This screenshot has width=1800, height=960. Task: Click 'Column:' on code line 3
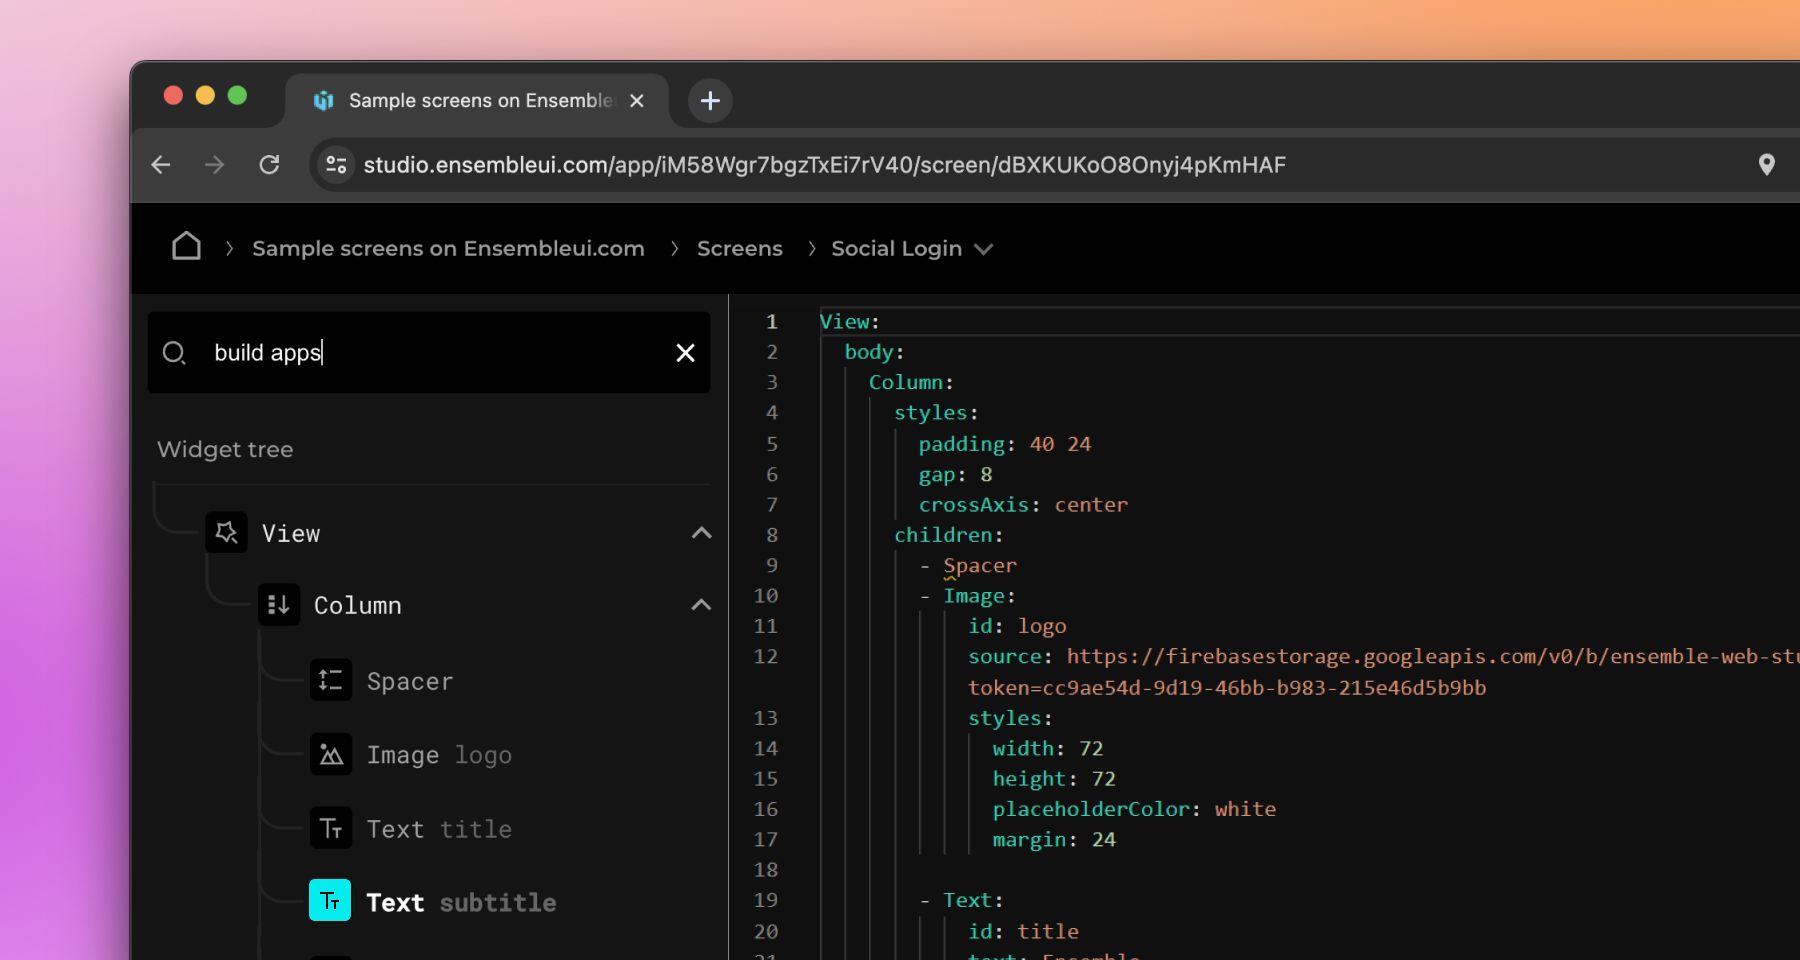point(911,382)
